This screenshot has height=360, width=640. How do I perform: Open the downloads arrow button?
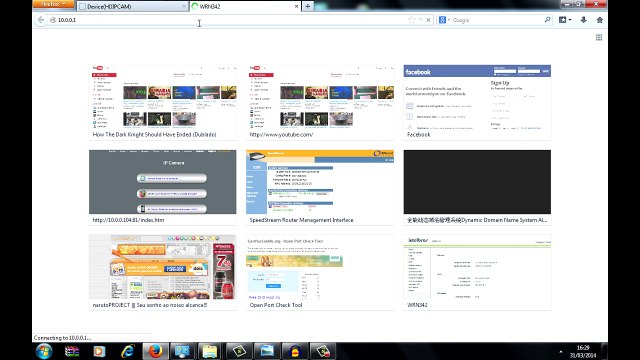point(584,20)
